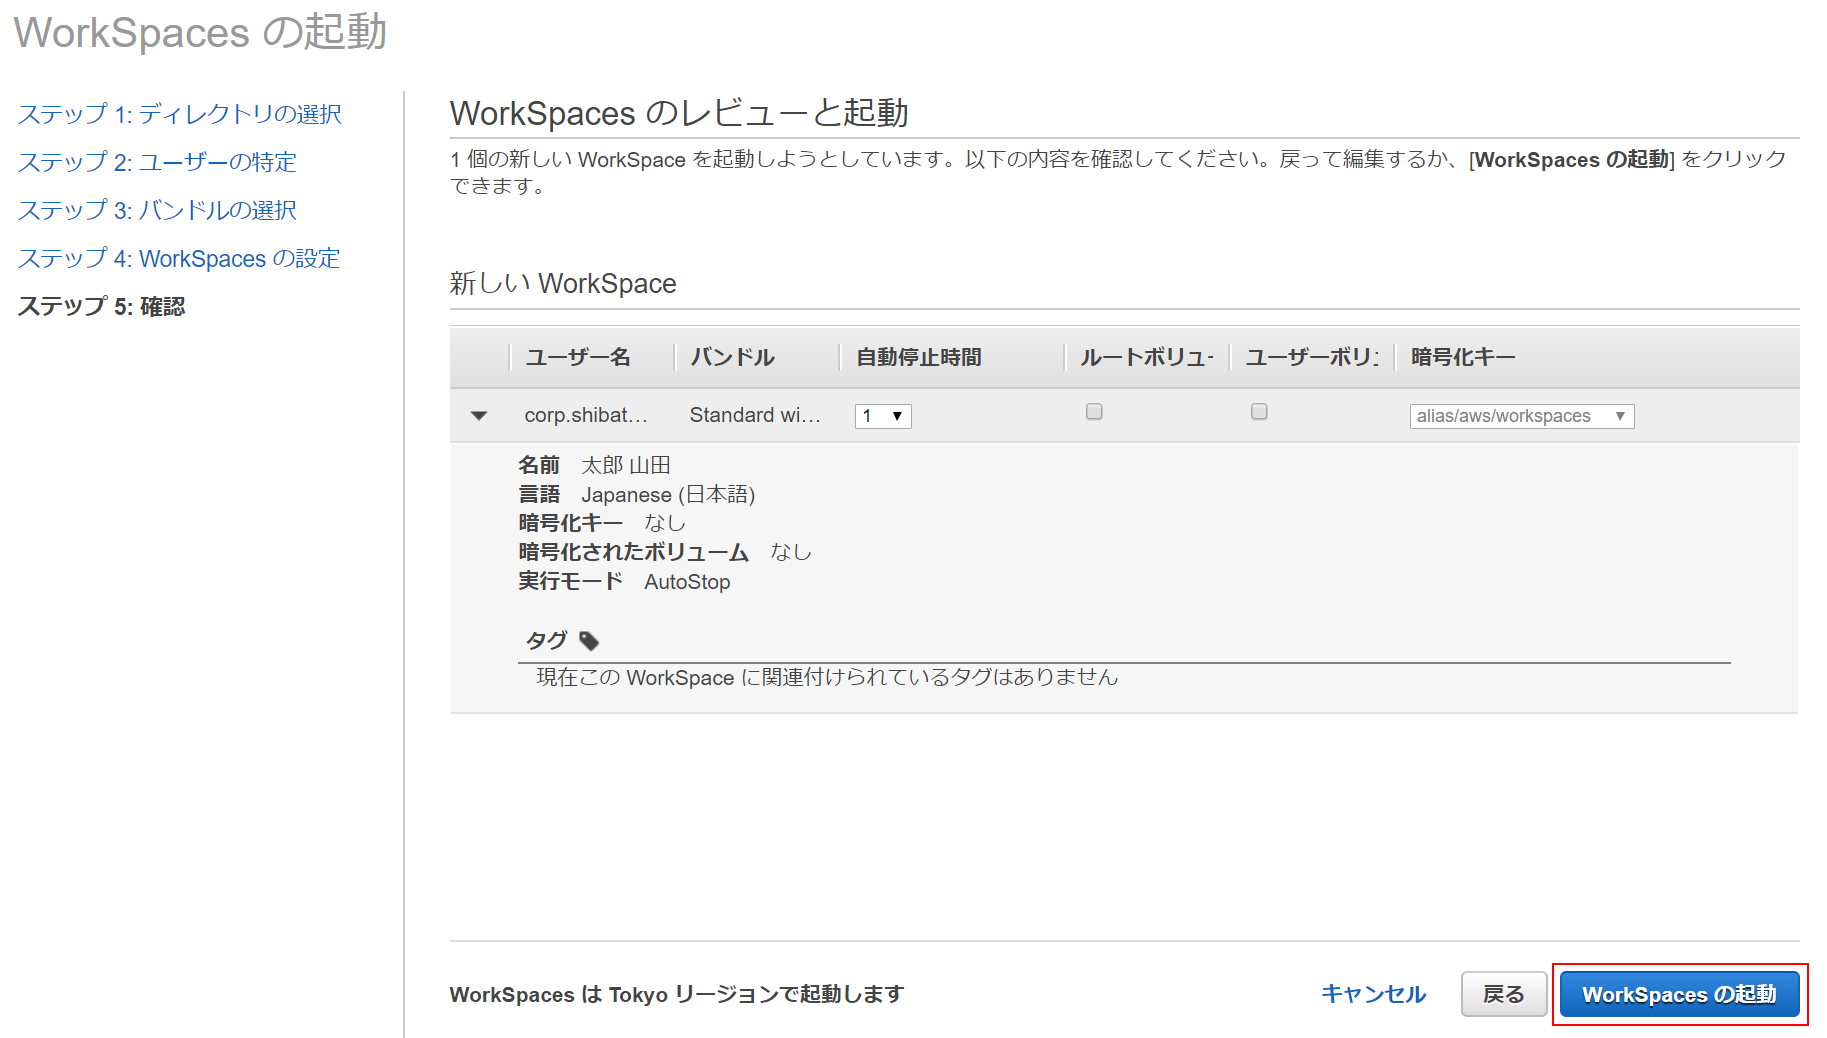
Task: Enable the root volume encryption checkbox
Action: pyautogui.click(x=1094, y=411)
